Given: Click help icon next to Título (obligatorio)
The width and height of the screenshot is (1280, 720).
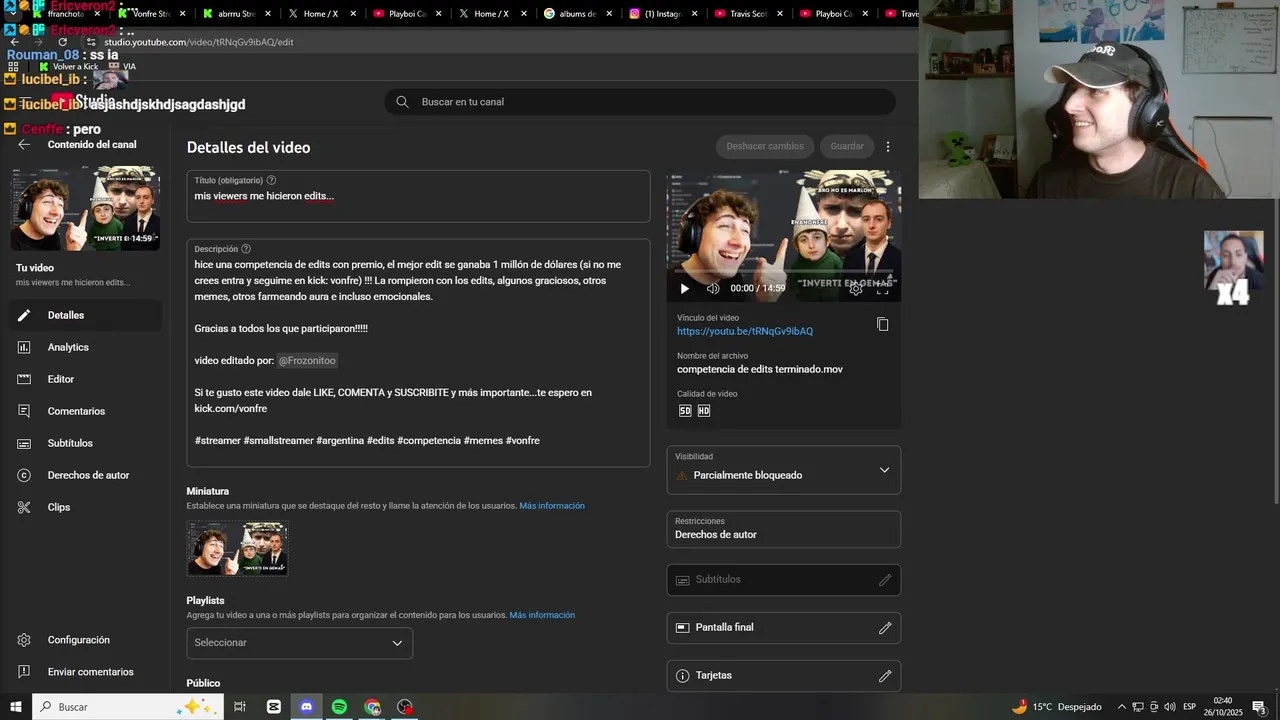Looking at the screenshot, I should pos(271,180).
